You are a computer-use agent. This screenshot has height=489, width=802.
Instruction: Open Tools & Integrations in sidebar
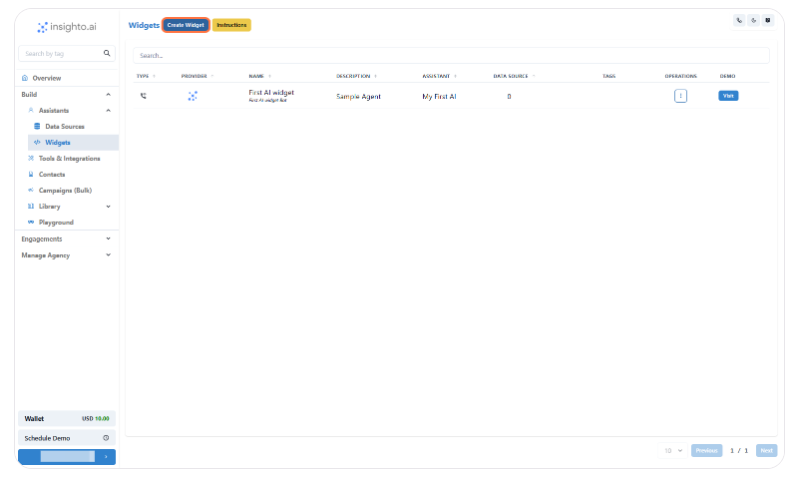(x=69, y=159)
